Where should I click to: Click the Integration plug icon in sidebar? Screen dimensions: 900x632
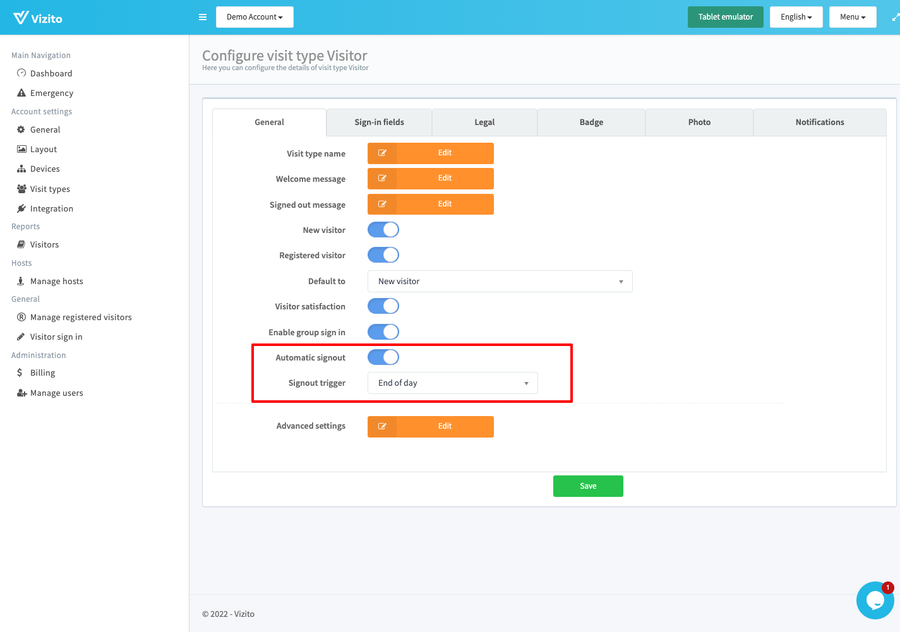pyautogui.click(x=21, y=209)
